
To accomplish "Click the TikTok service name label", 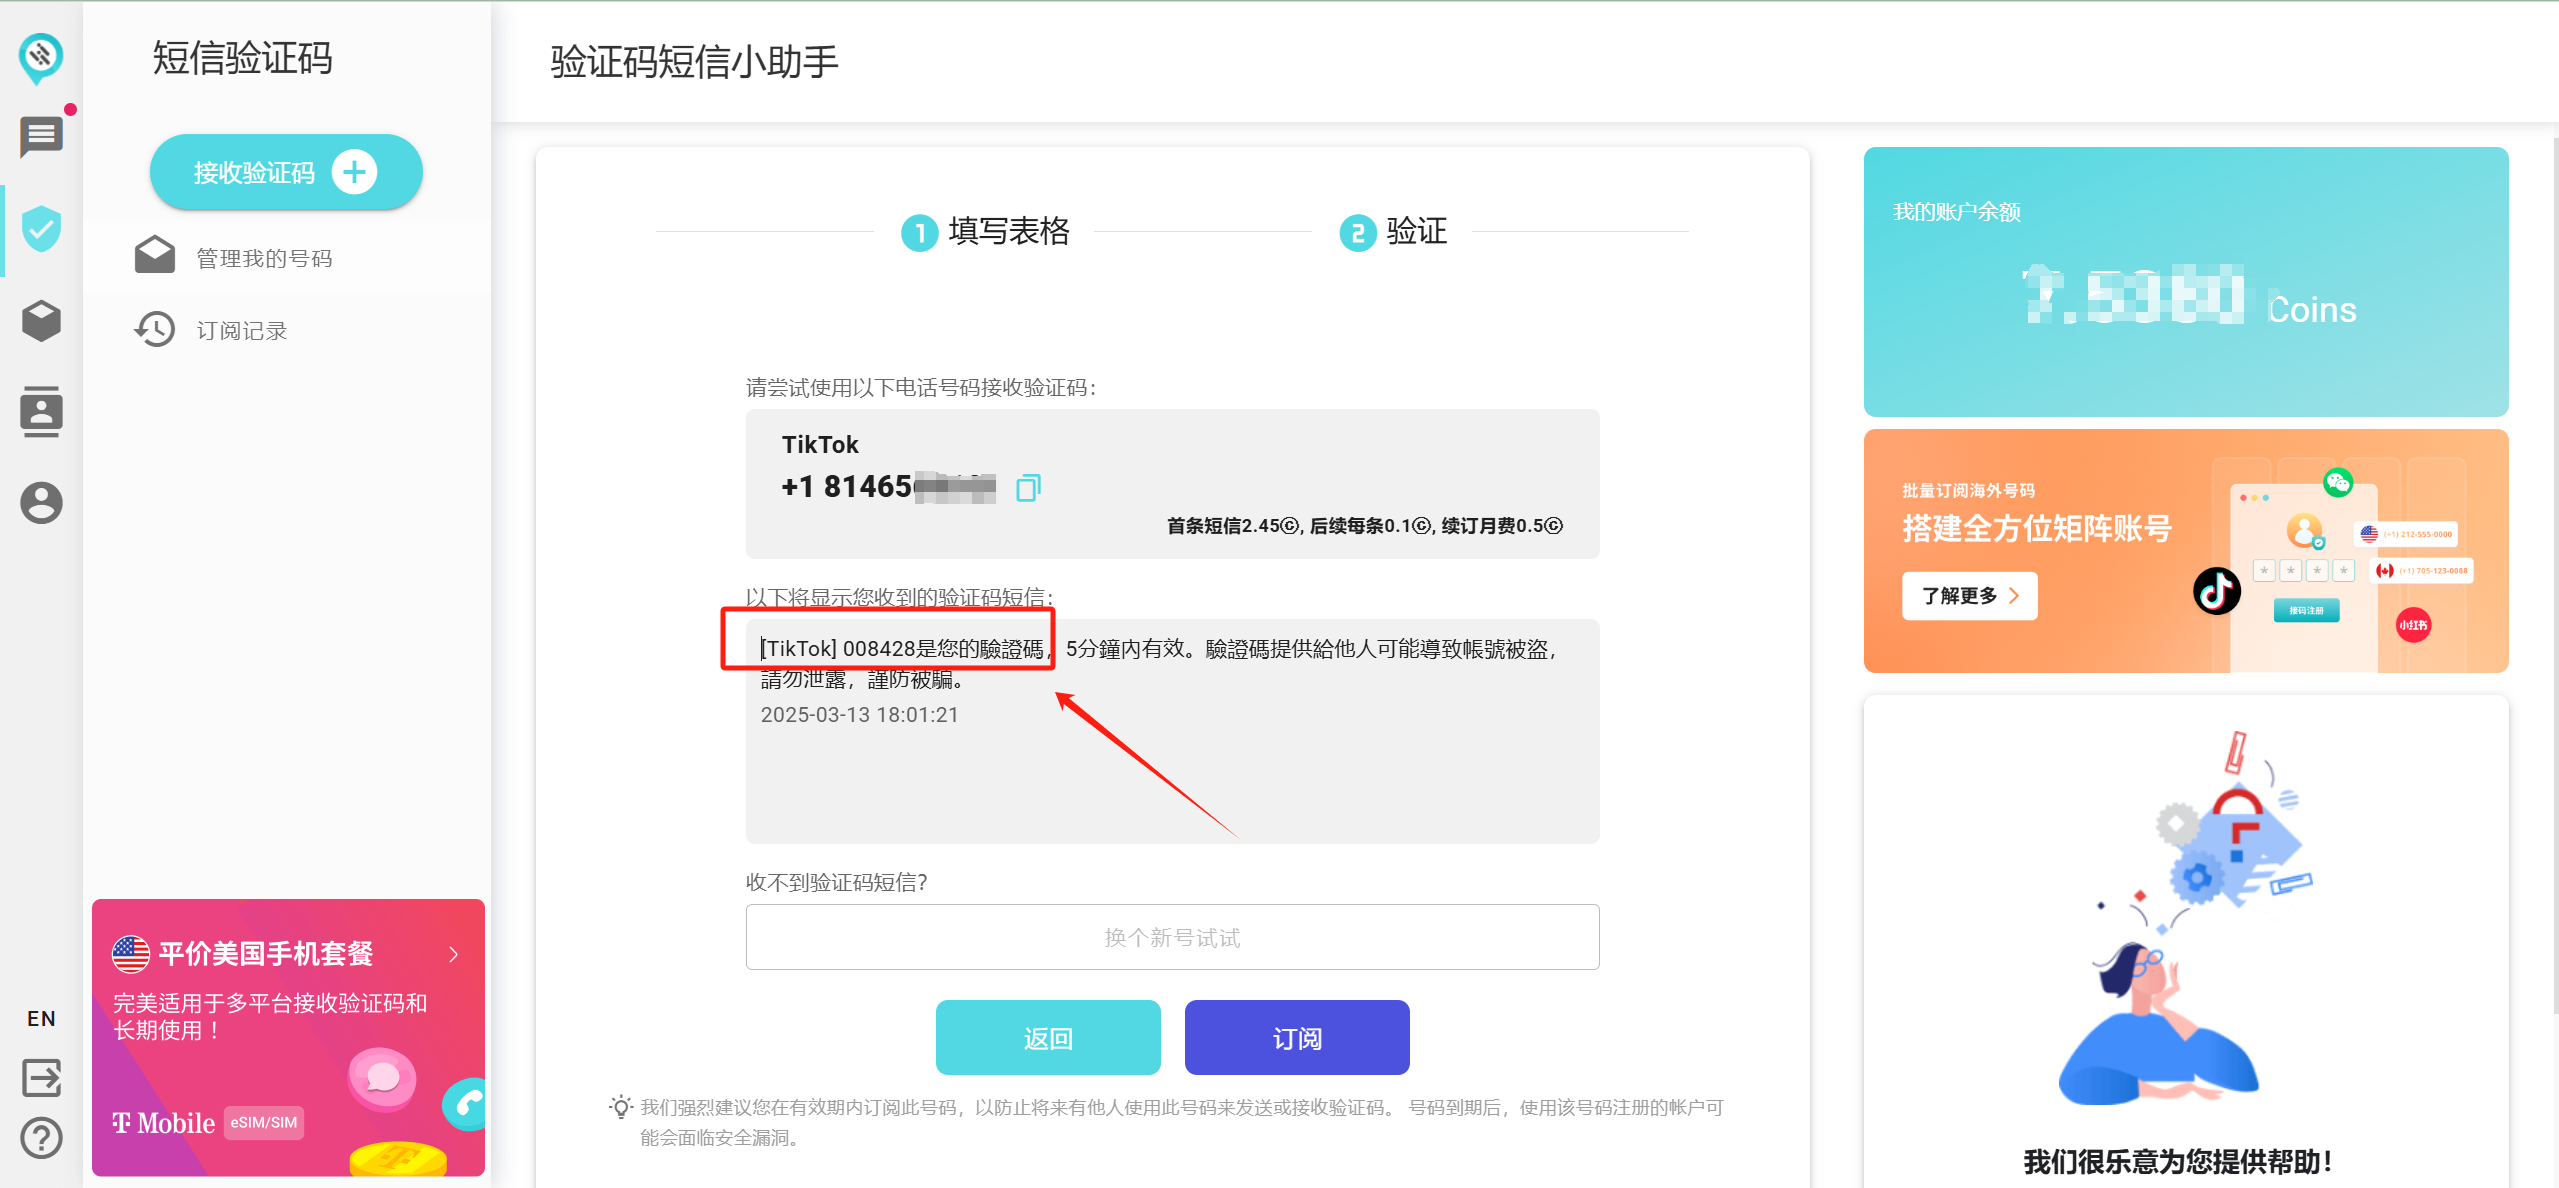I will pyautogui.click(x=820, y=445).
